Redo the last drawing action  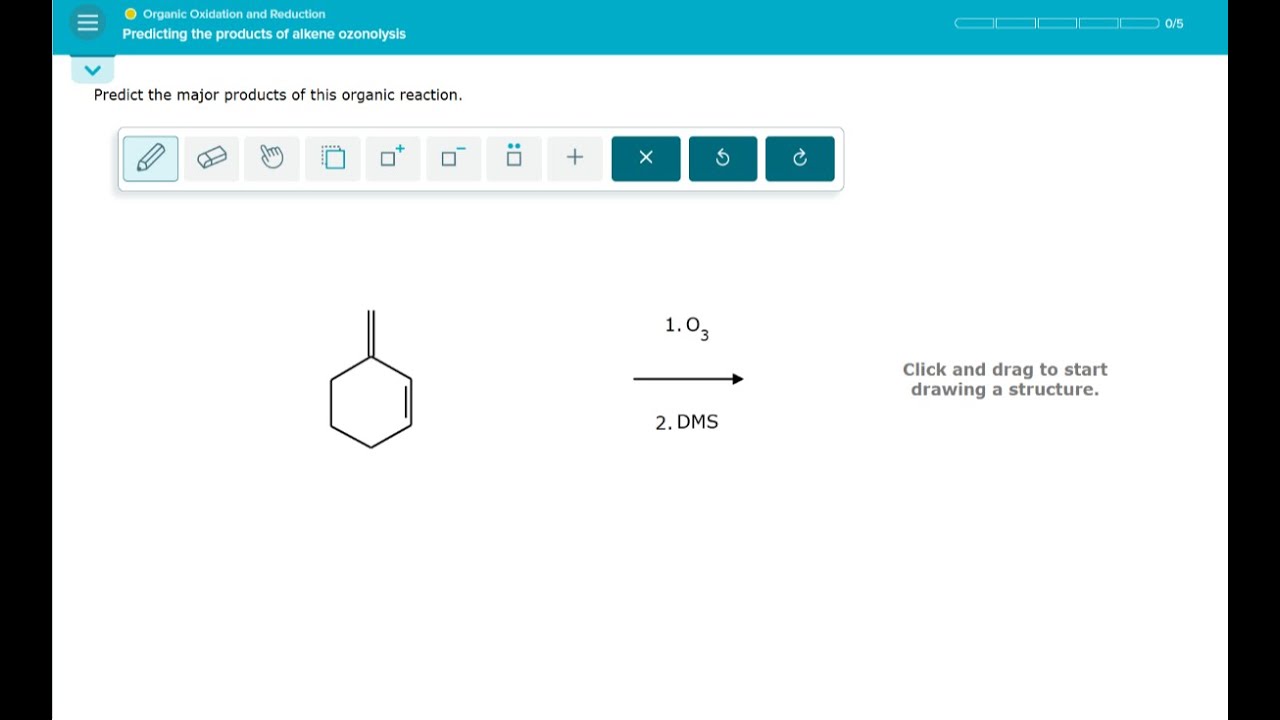tap(800, 158)
